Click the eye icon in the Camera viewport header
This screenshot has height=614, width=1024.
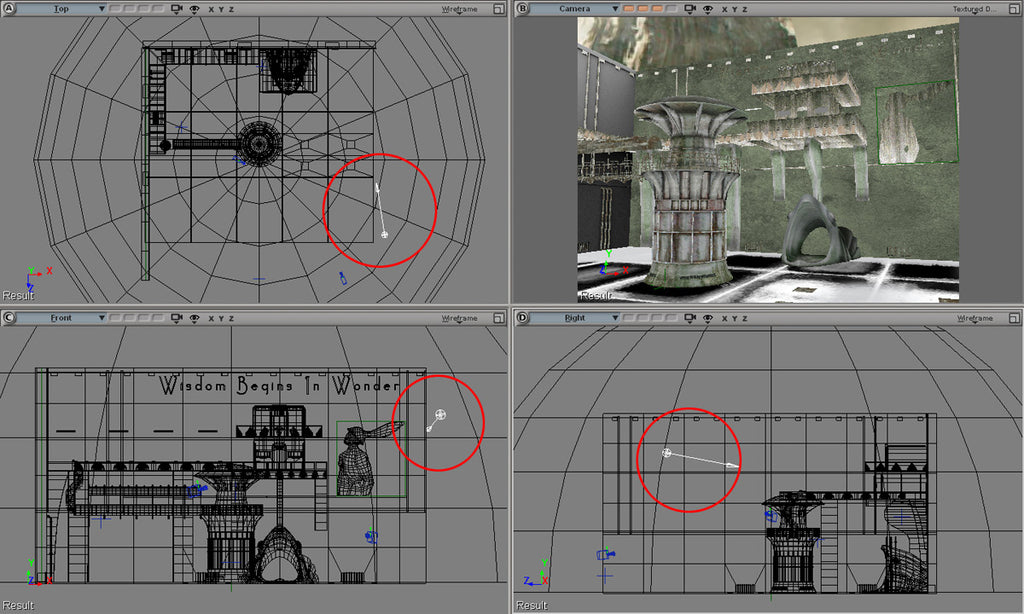(x=708, y=8)
